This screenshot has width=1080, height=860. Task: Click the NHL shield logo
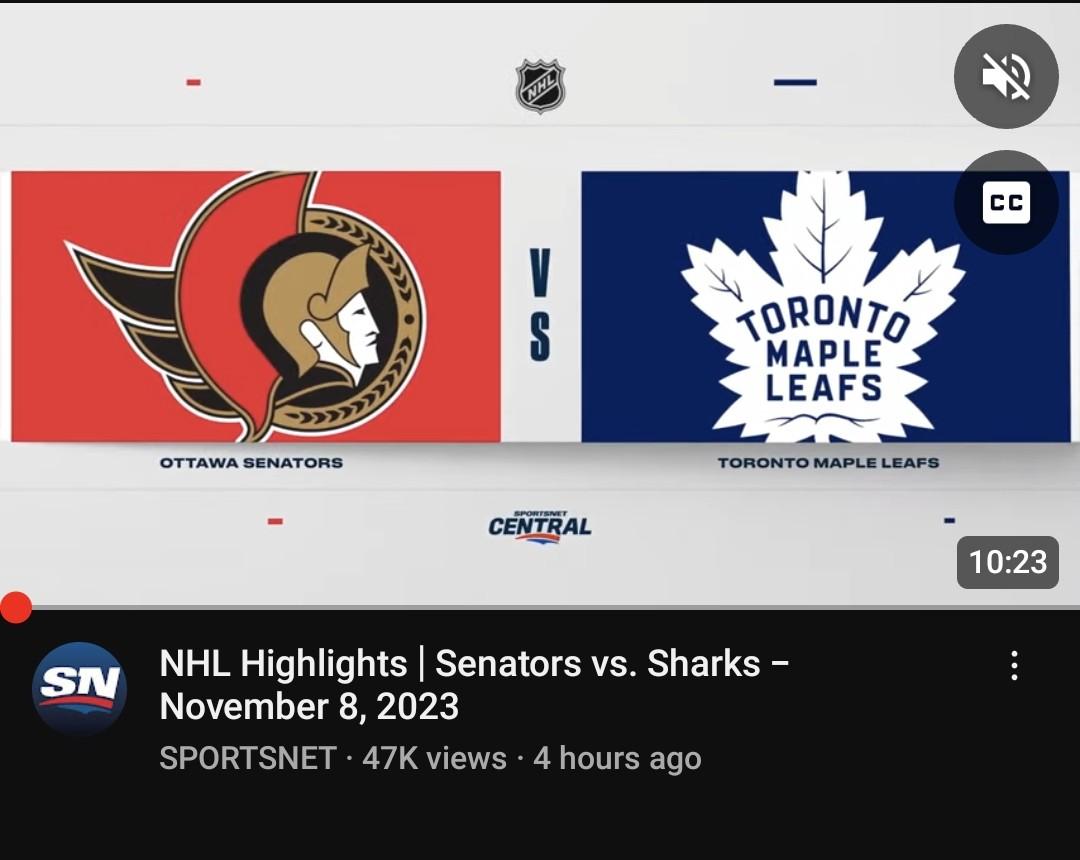click(x=540, y=85)
